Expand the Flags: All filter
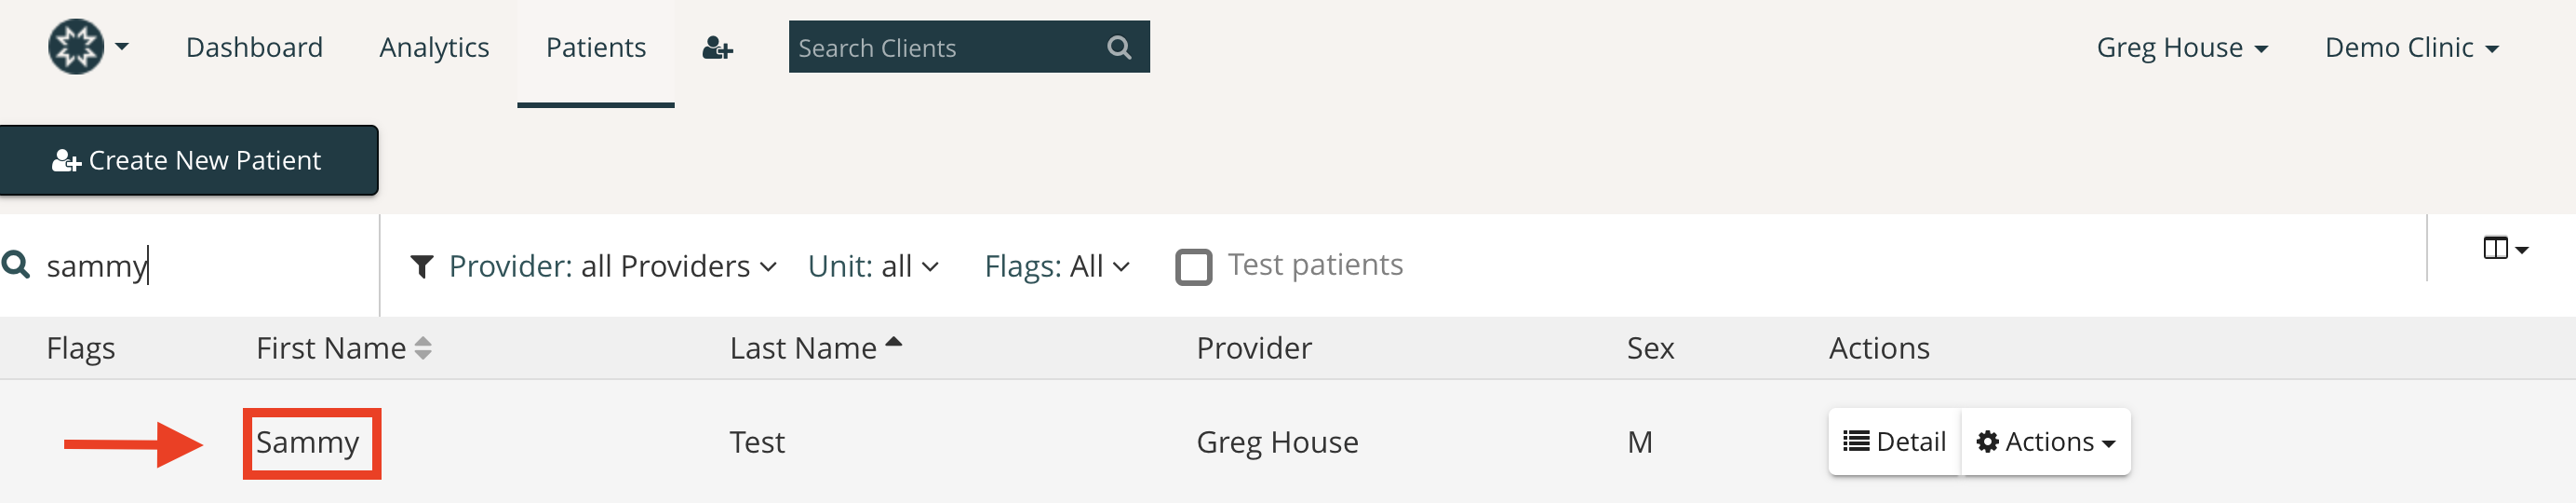The width and height of the screenshot is (2576, 503). coord(1057,266)
